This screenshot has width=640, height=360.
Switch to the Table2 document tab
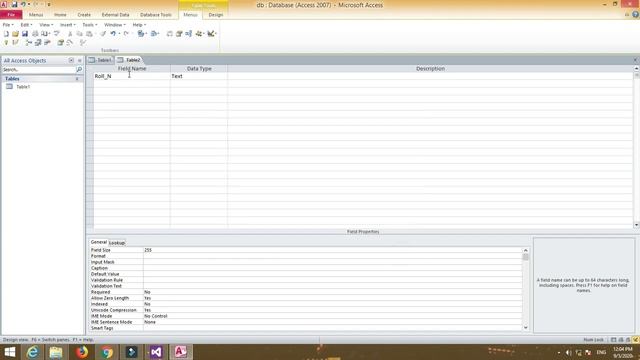point(129,60)
